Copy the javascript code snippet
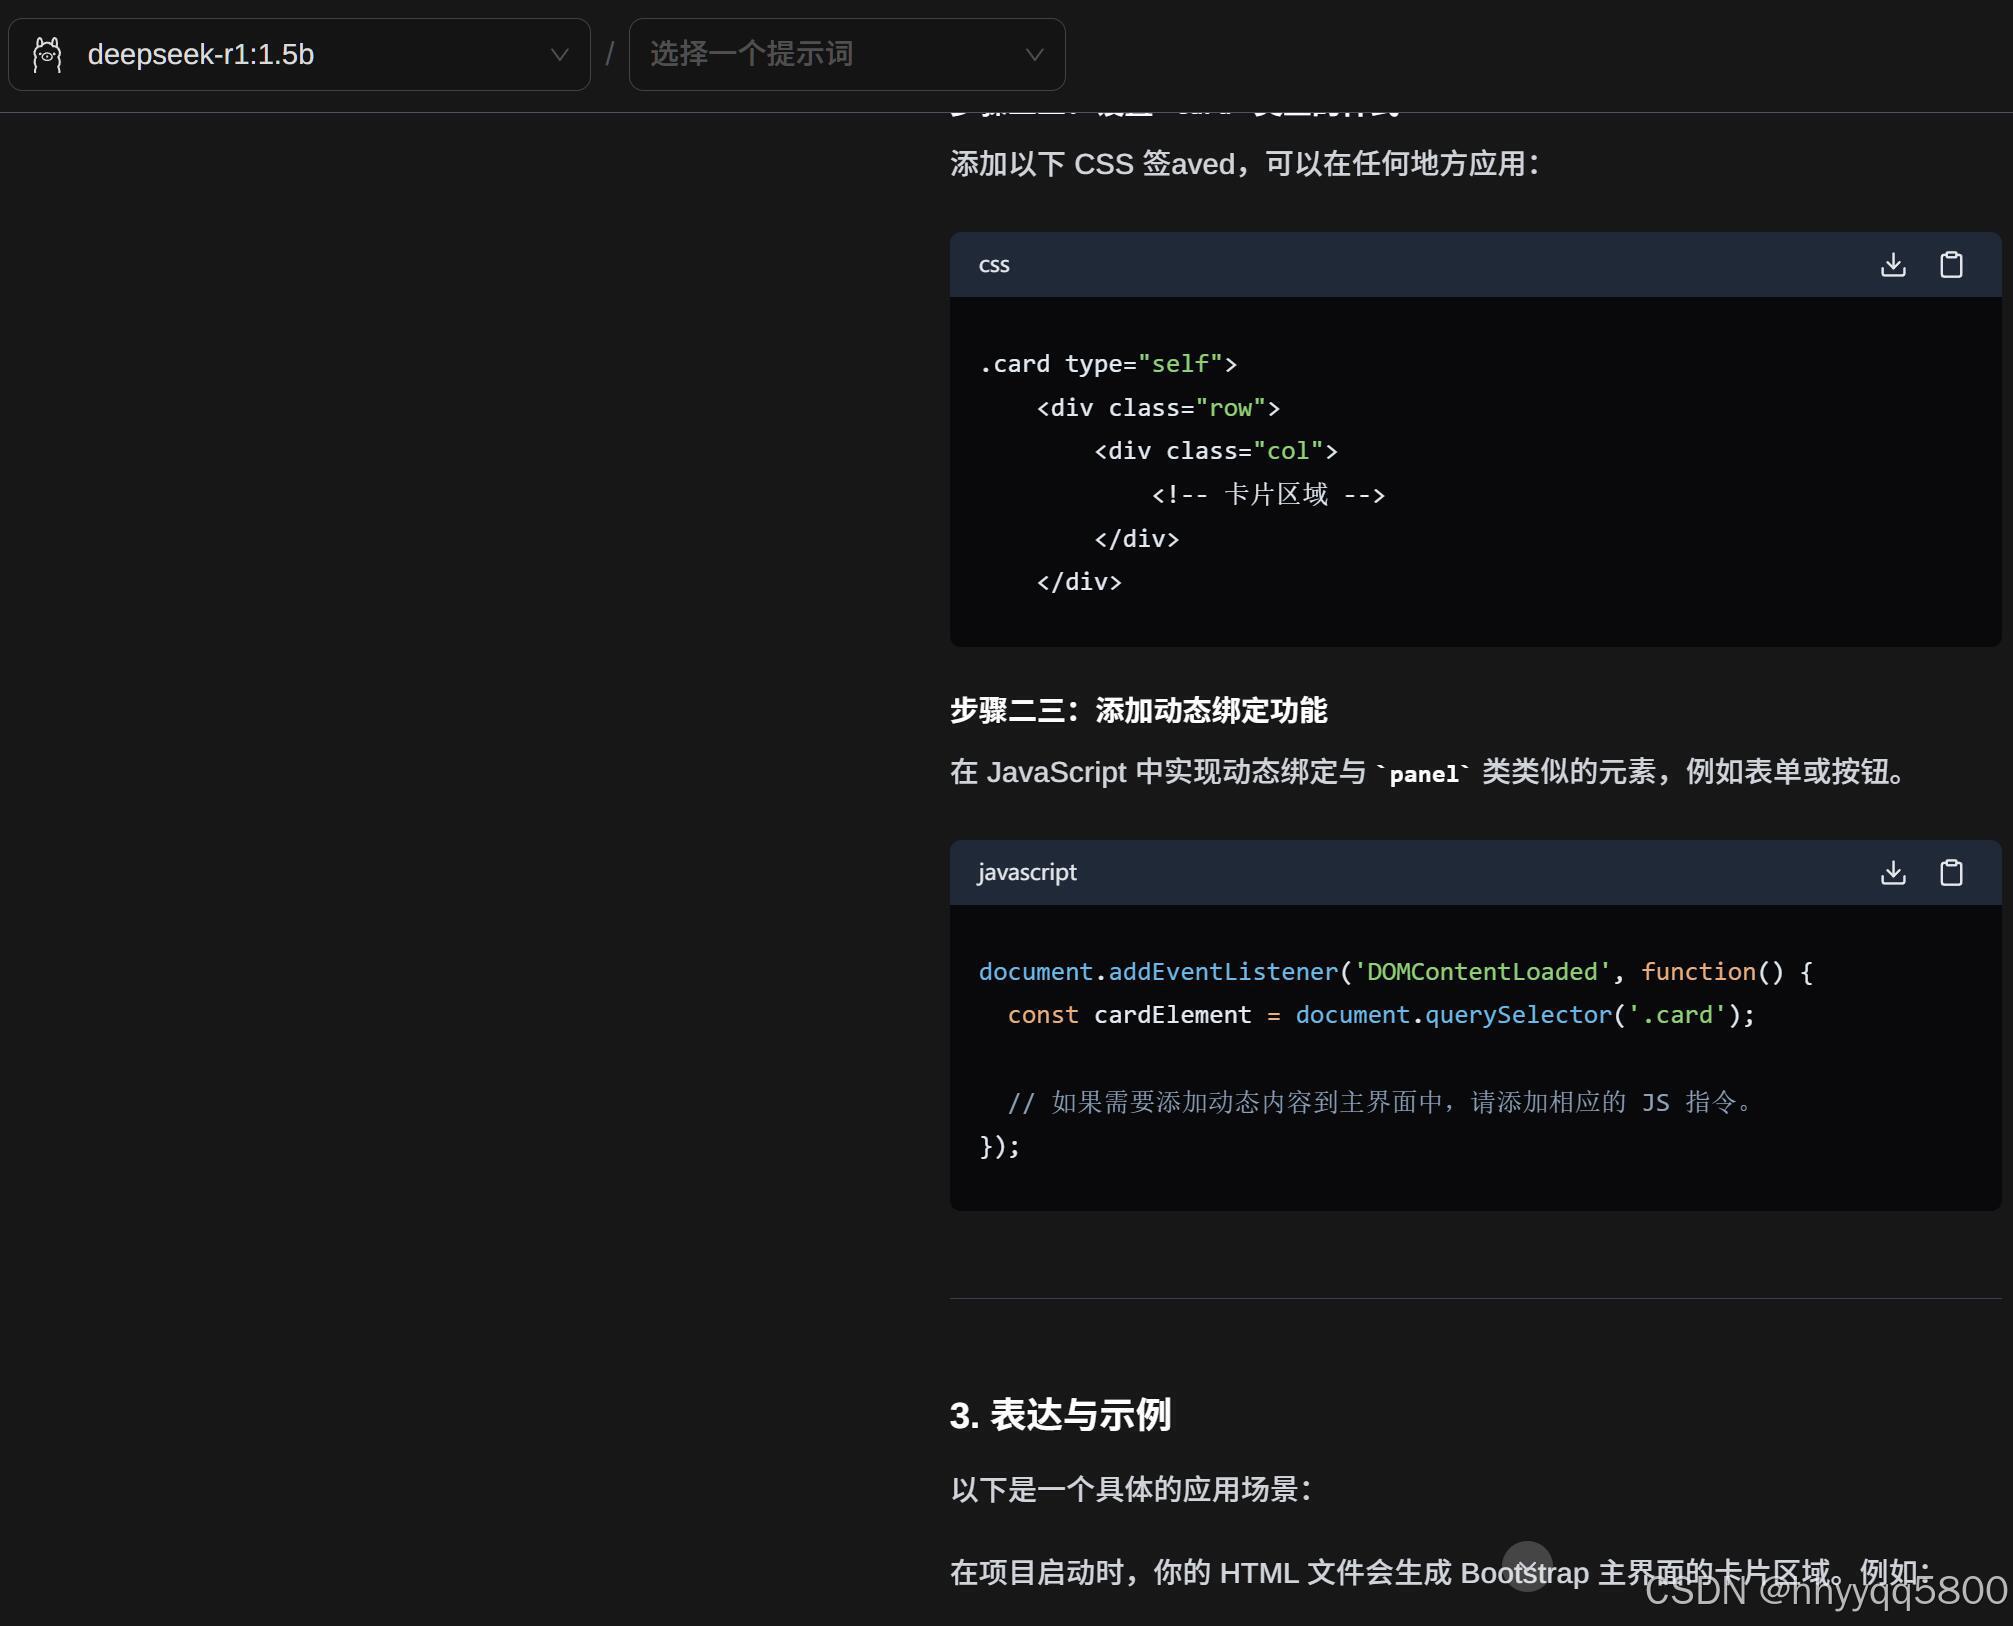 click(1950, 873)
